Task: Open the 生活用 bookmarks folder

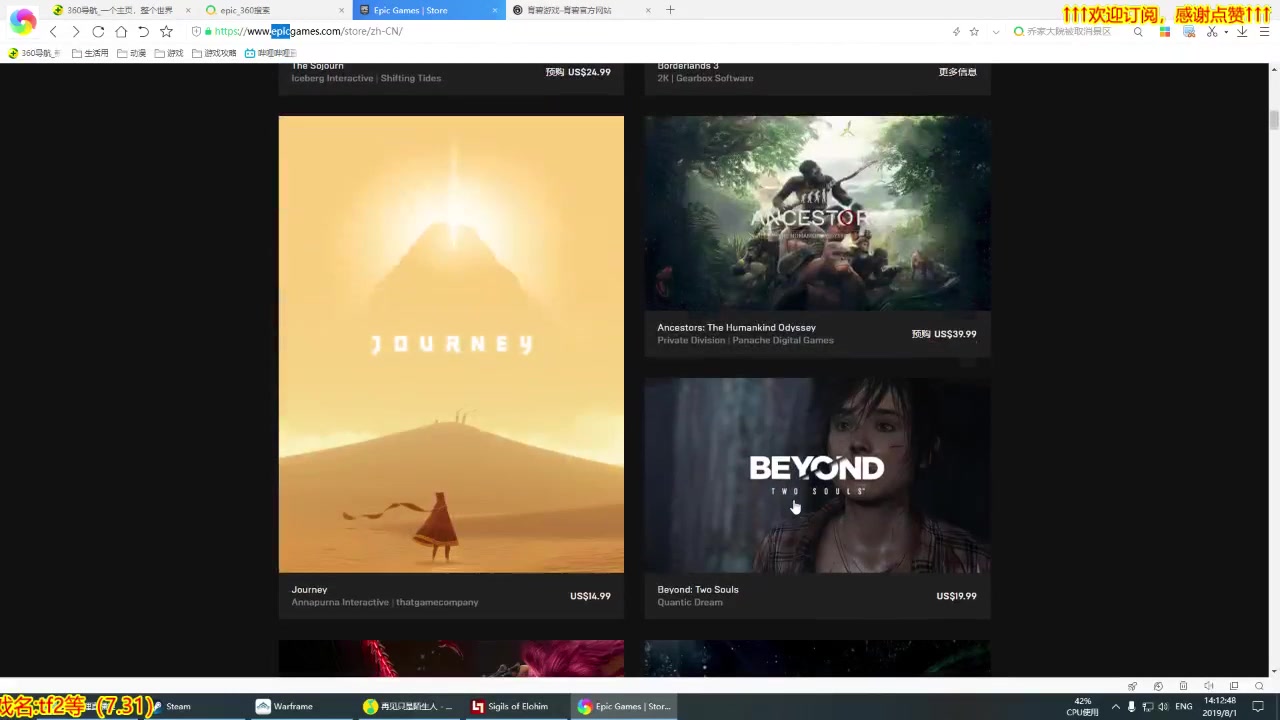Action: coord(90,53)
